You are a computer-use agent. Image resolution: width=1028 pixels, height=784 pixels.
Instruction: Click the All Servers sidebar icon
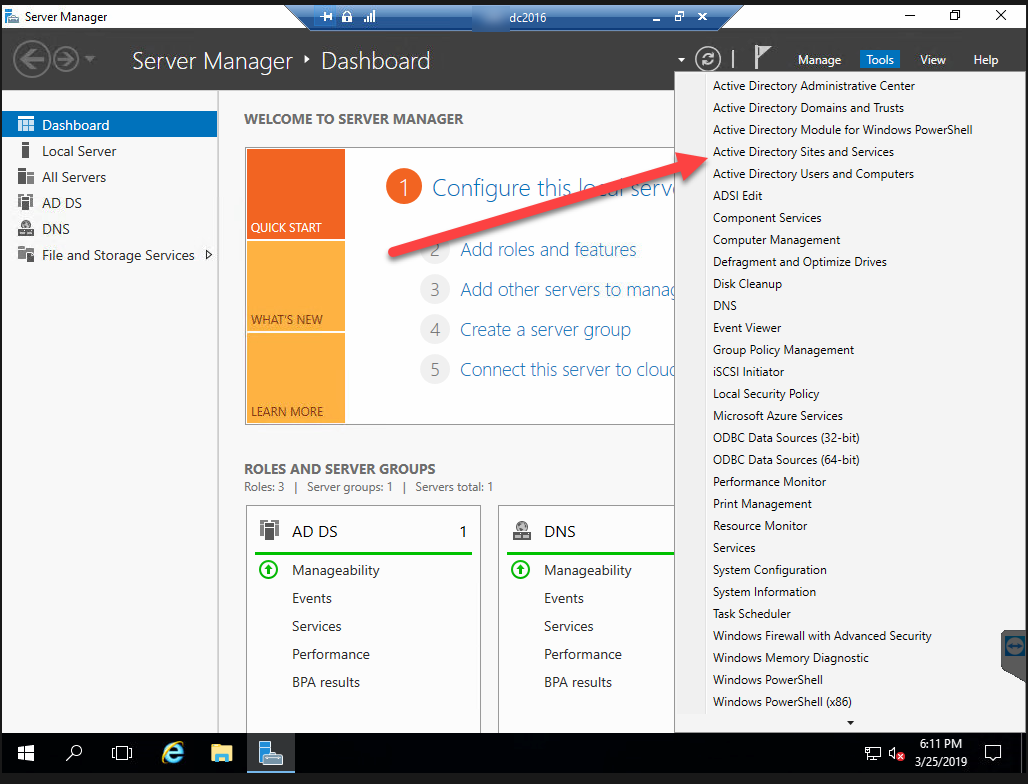point(26,176)
